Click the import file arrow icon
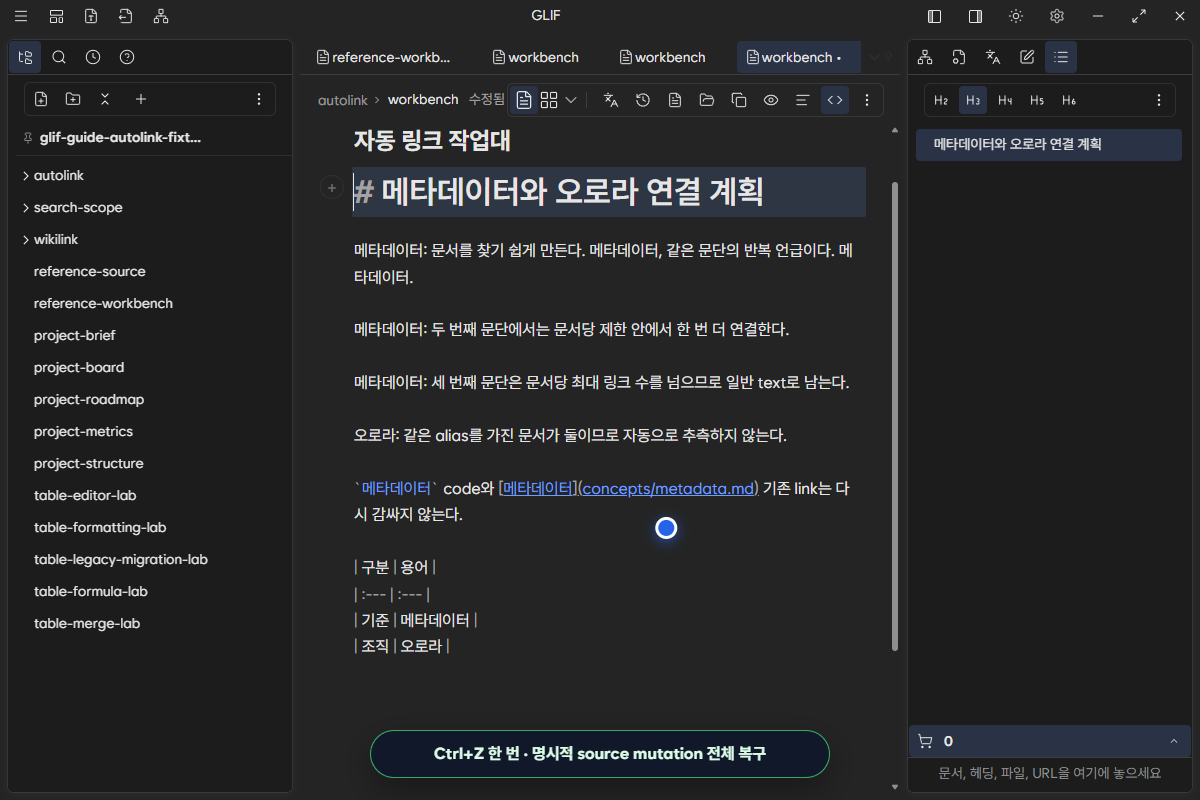The image size is (1200, 800). (x=125, y=16)
